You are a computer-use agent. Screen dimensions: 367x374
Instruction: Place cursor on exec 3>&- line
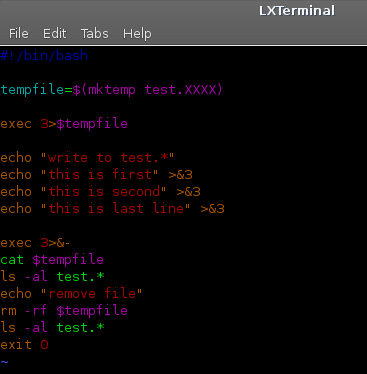(x=35, y=243)
